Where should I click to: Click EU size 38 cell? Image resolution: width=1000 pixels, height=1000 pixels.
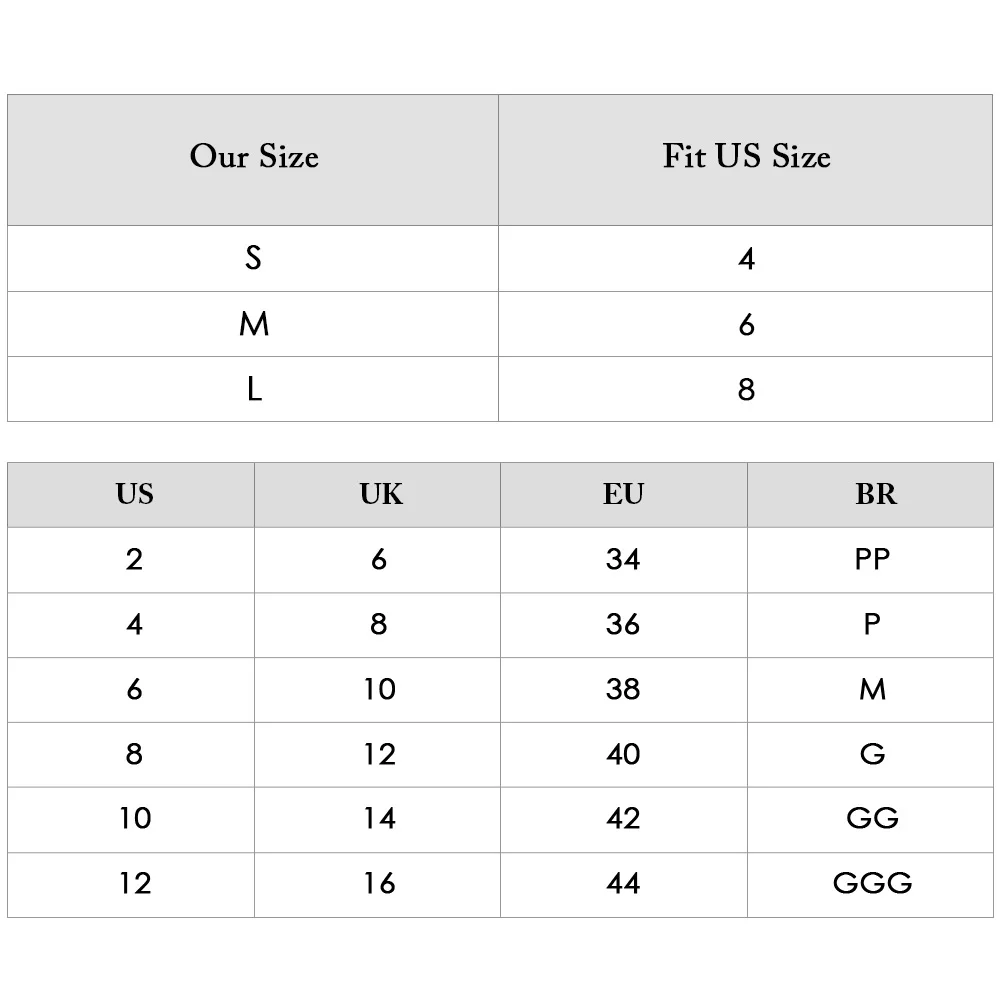click(623, 689)
